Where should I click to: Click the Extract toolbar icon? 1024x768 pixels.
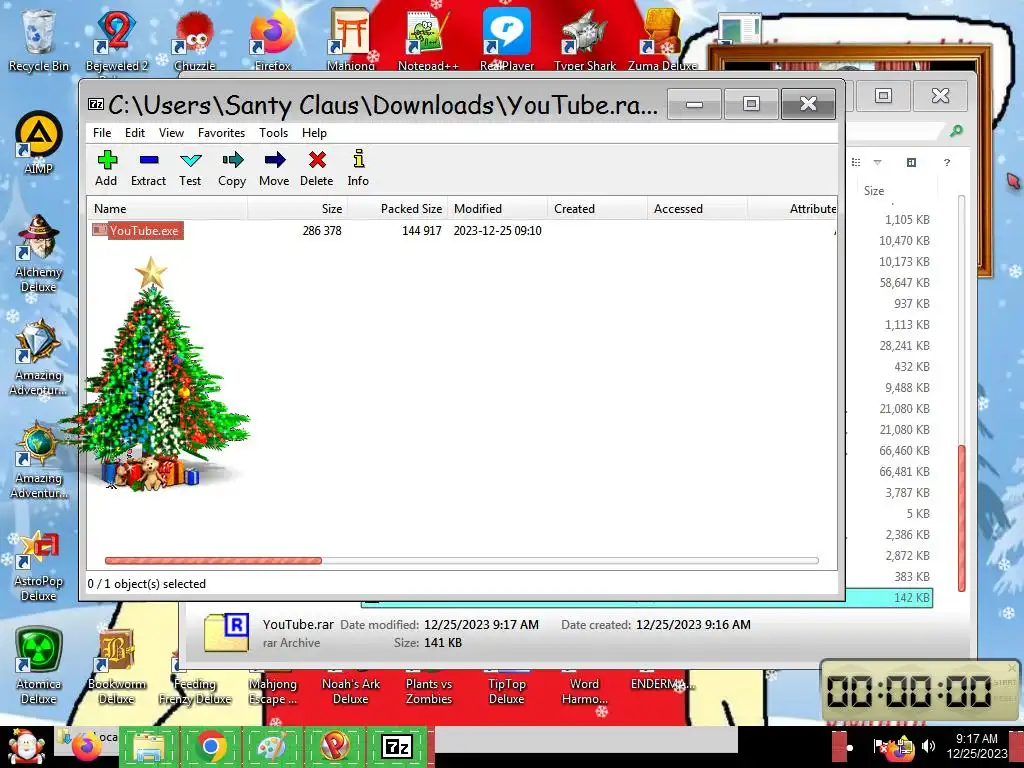tap(148, 168)
